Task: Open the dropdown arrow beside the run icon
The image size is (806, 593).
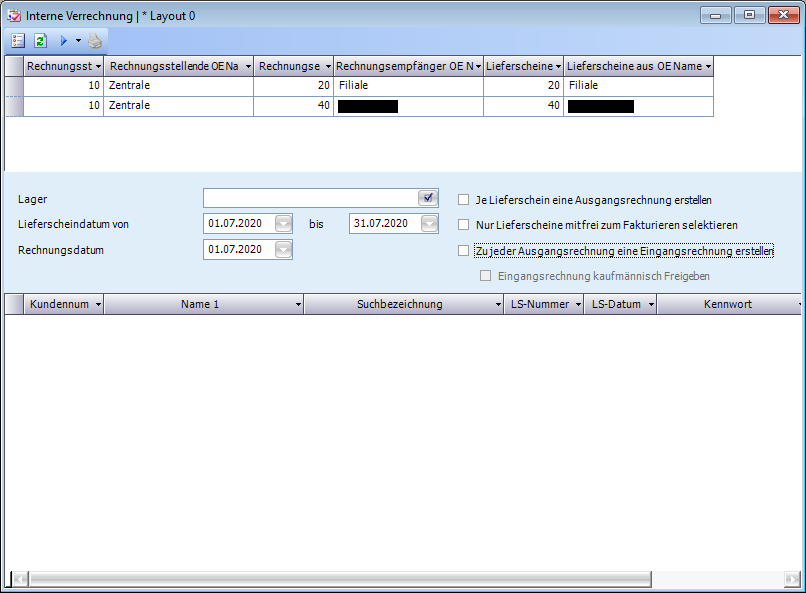Action: click(x=78, y=41)
